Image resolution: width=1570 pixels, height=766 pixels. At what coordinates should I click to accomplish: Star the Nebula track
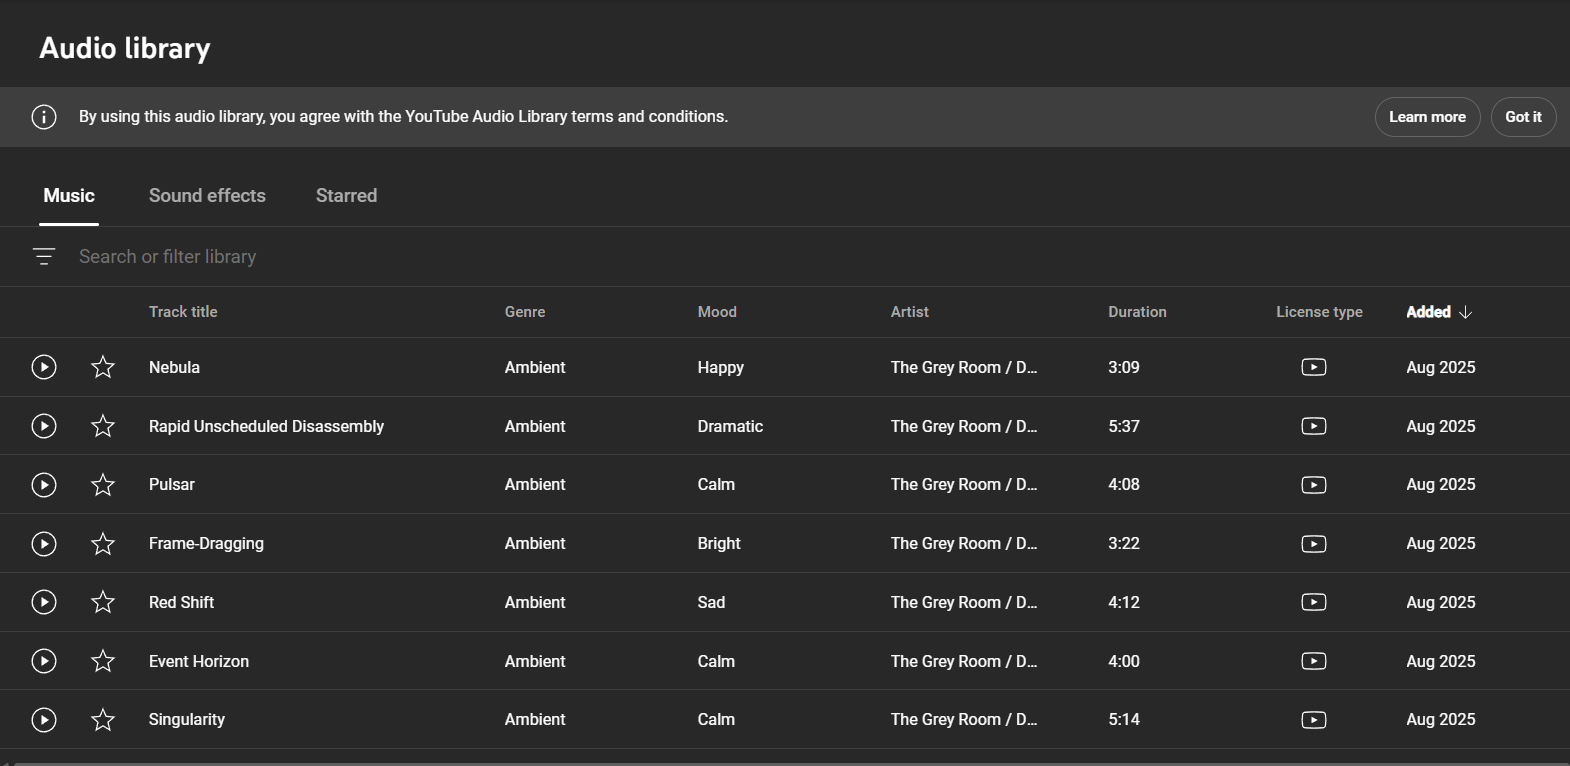click(x=103, y=367)
